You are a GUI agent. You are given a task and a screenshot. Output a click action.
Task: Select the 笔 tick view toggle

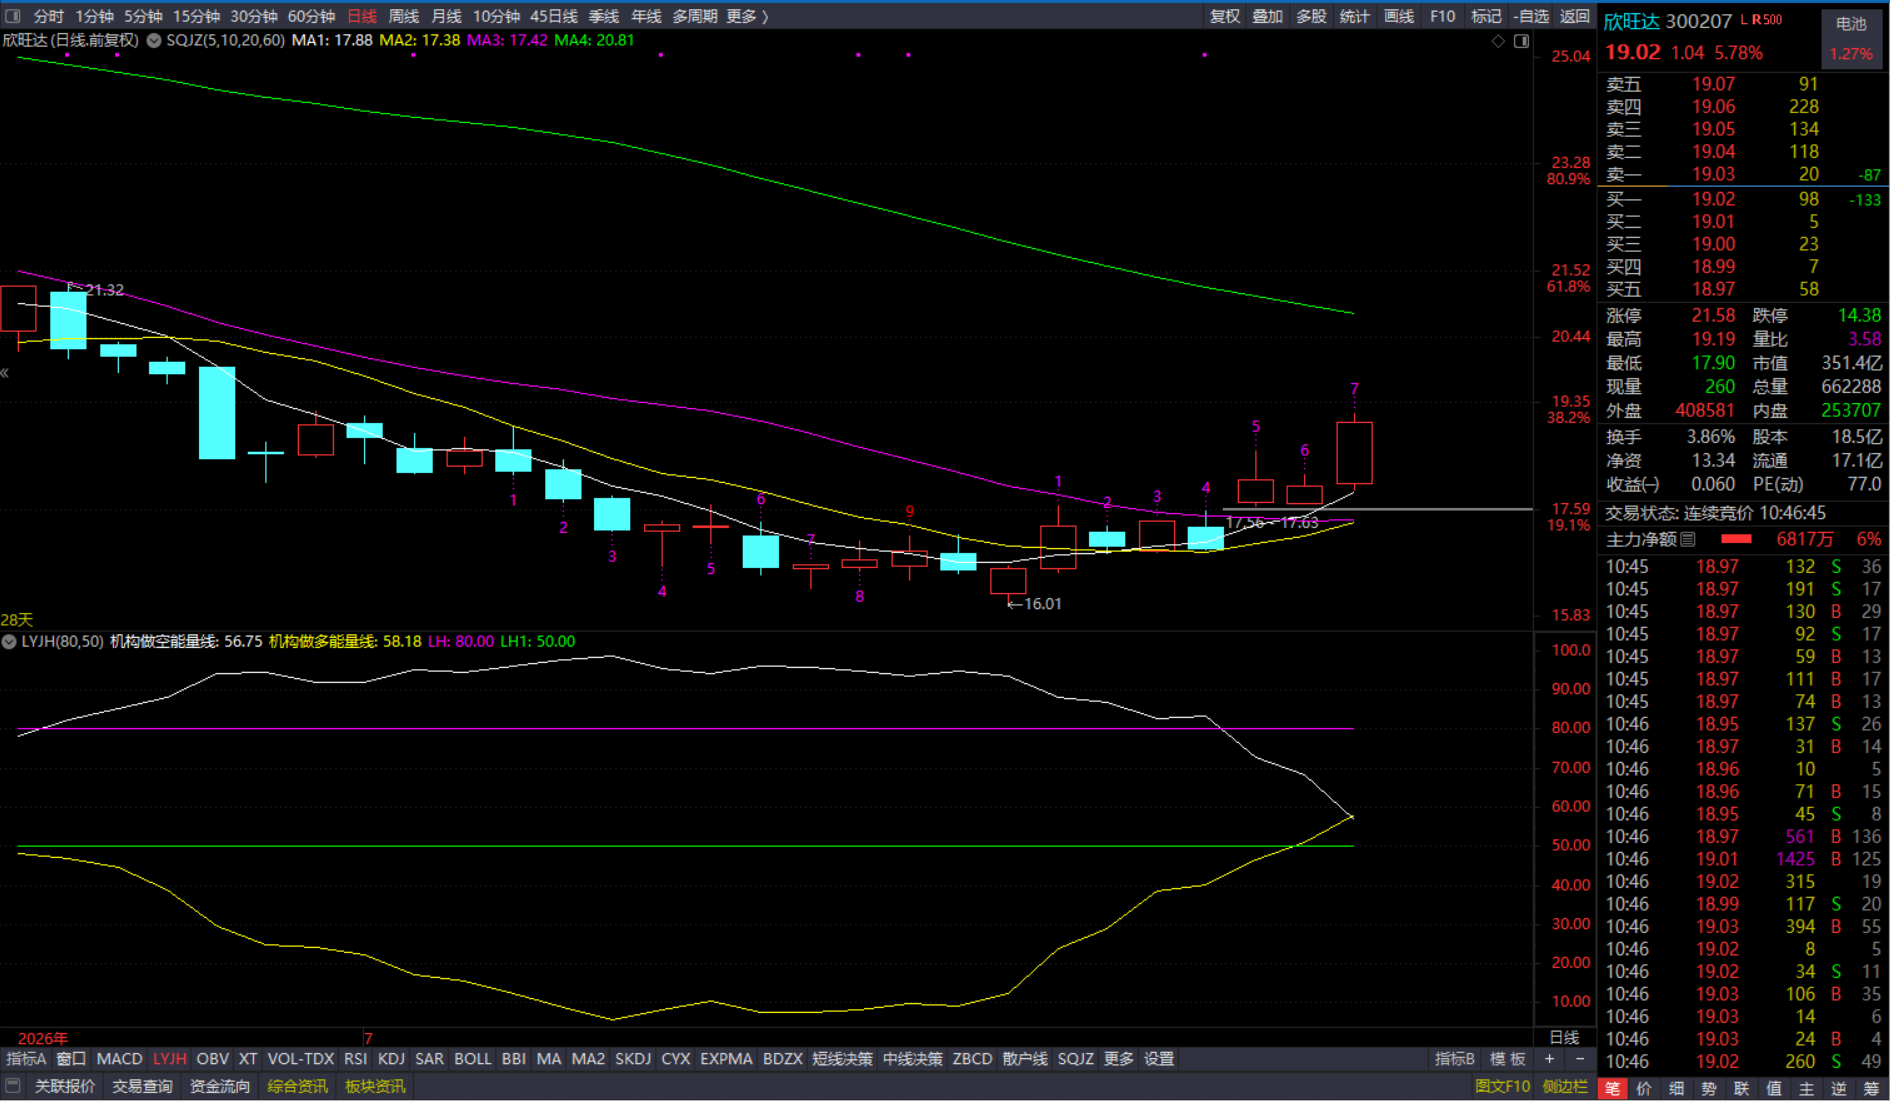[x=1612, y=1089]
